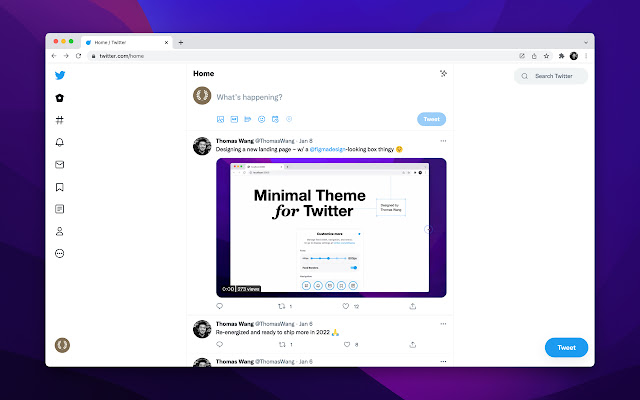Screen dimensions: 640x400
Task: Reply to the landing page tweet
Action: pos(220,306)
